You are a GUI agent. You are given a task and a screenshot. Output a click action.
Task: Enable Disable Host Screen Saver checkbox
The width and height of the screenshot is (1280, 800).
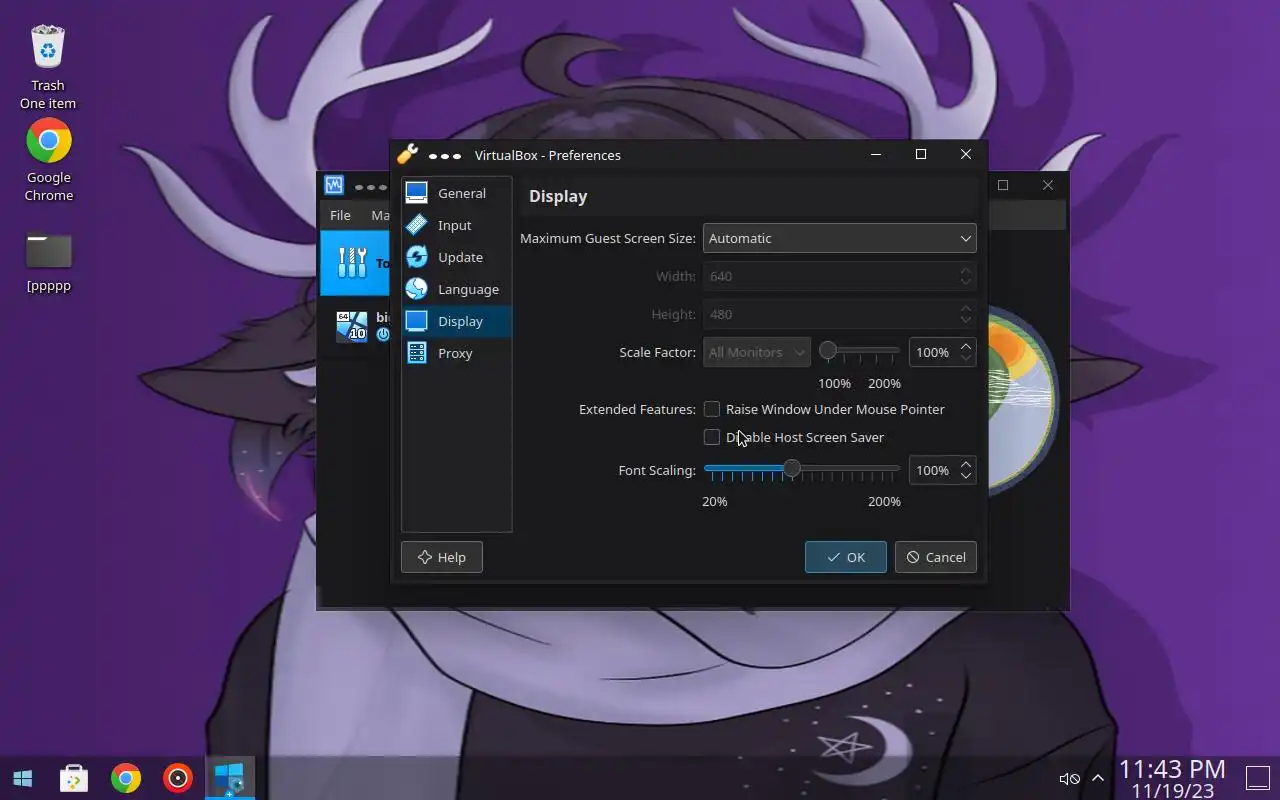[x=712, y=437]
